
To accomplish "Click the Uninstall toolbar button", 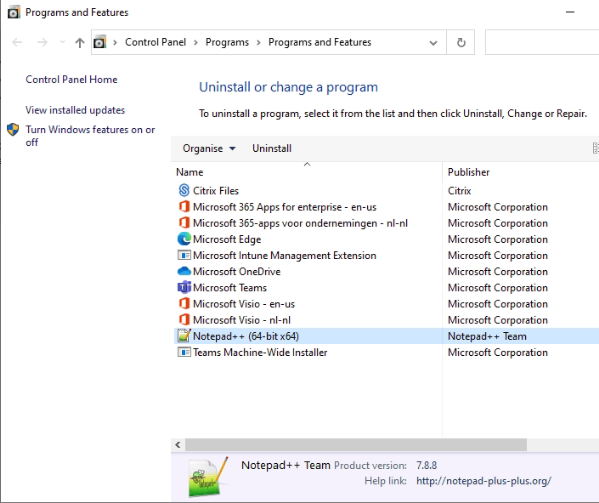I will [x=272, y=148].
